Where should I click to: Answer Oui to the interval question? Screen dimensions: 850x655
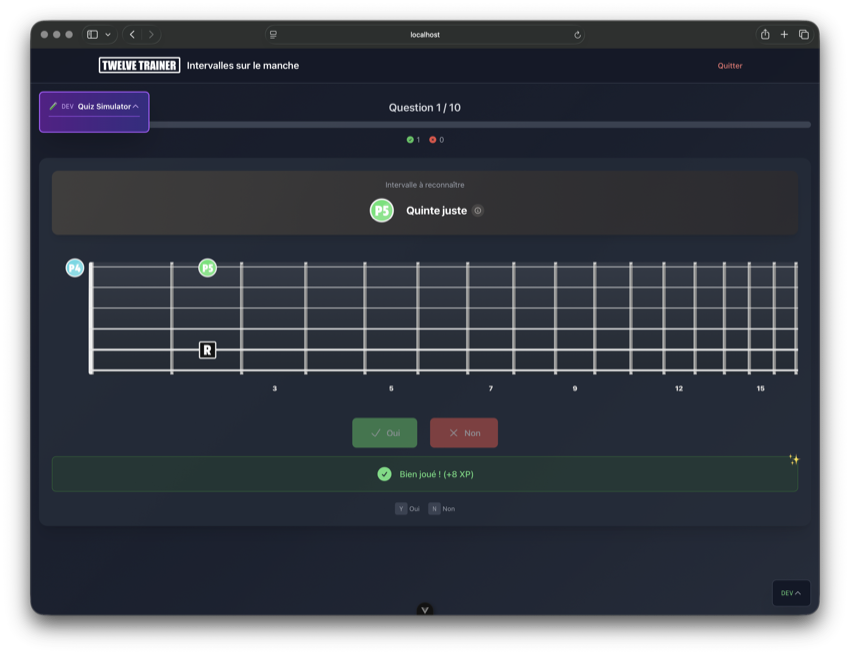[x=385, y=433]
